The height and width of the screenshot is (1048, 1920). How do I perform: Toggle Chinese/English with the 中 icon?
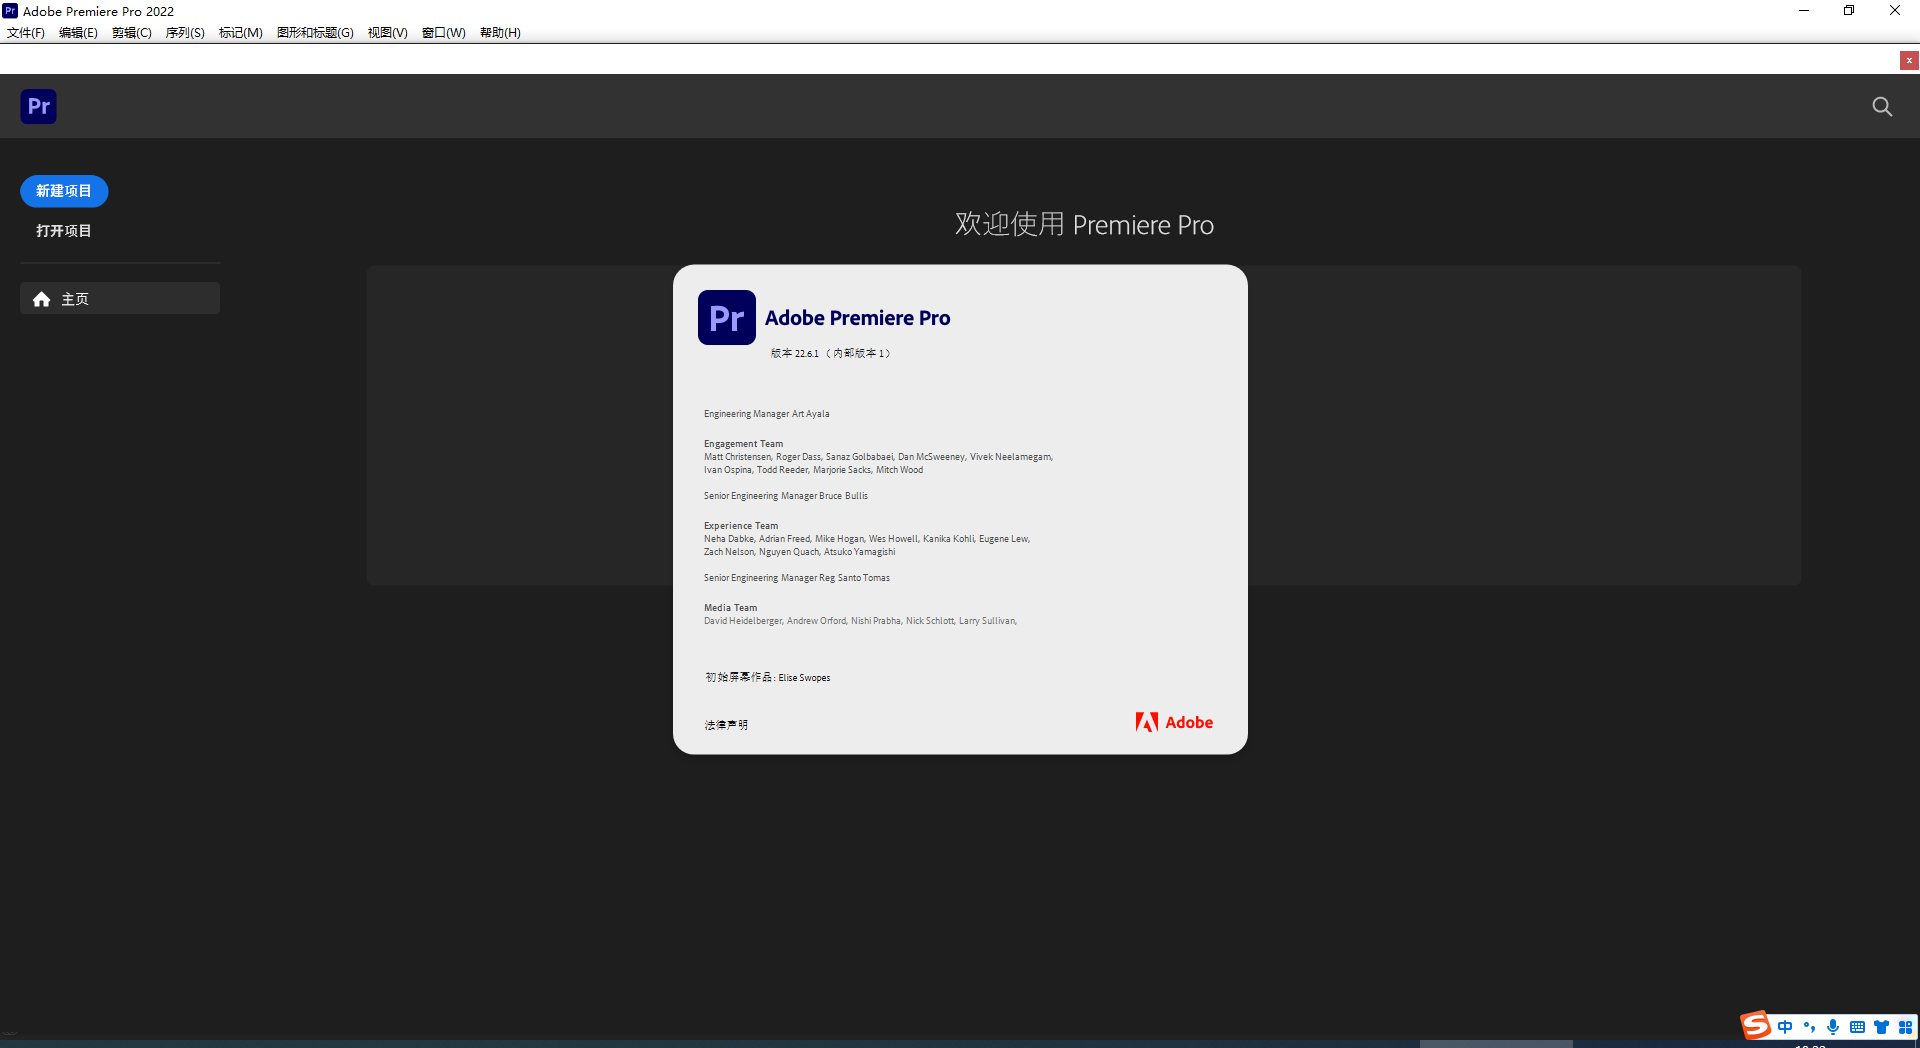(1786, 1027)
